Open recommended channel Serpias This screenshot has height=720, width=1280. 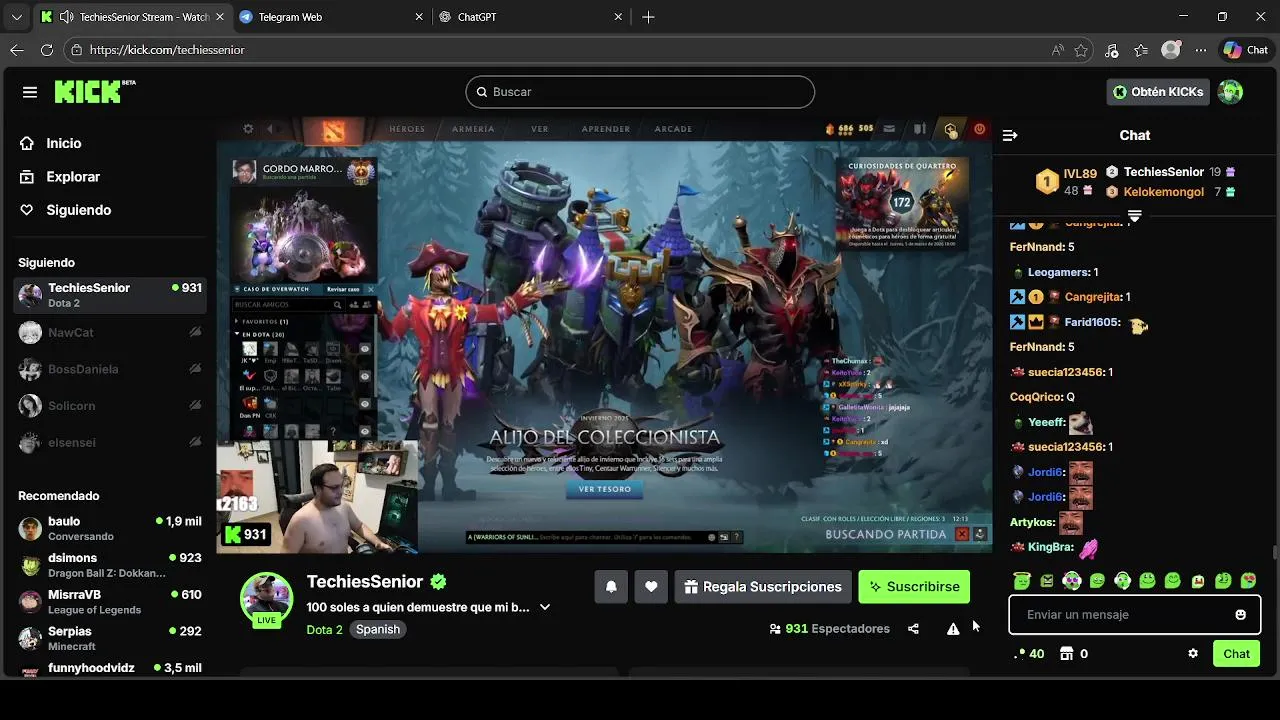click(x=110, y=639)
